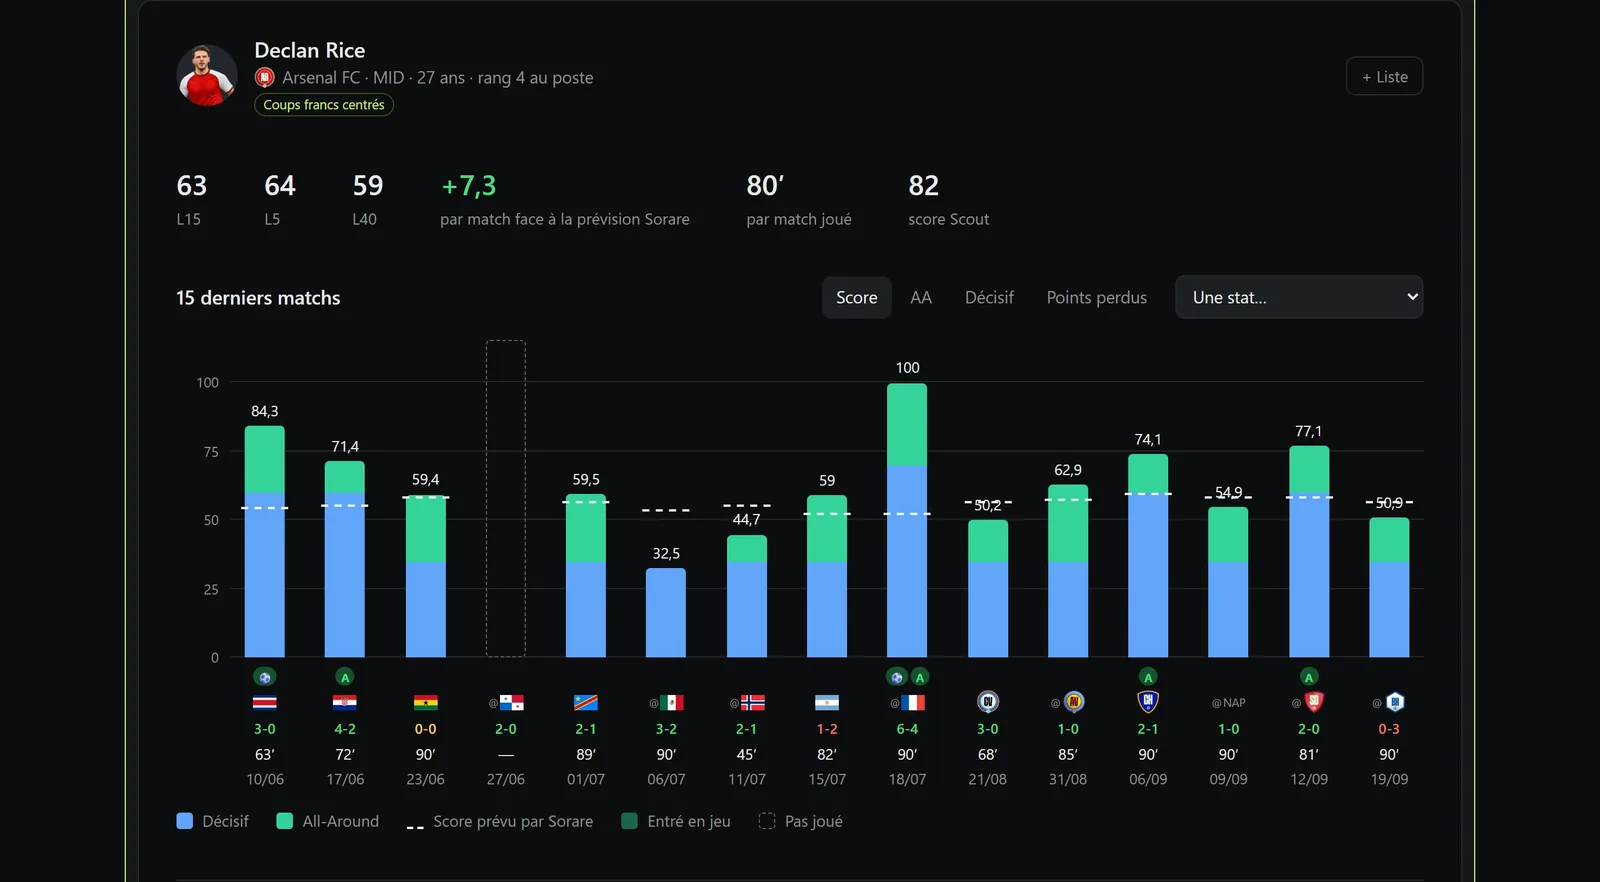Click the Panama flag for 27/06 match

click(512, 703)
